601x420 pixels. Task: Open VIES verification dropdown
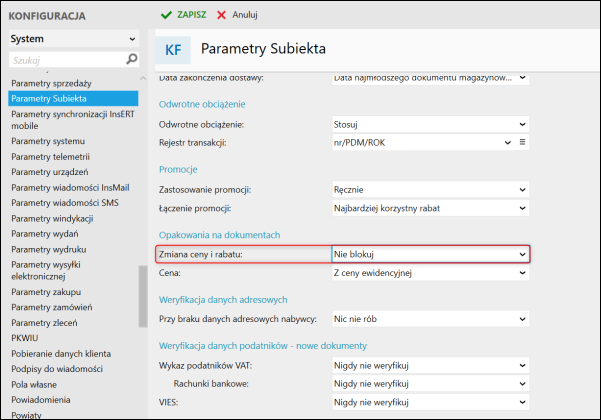click(430, 402)
